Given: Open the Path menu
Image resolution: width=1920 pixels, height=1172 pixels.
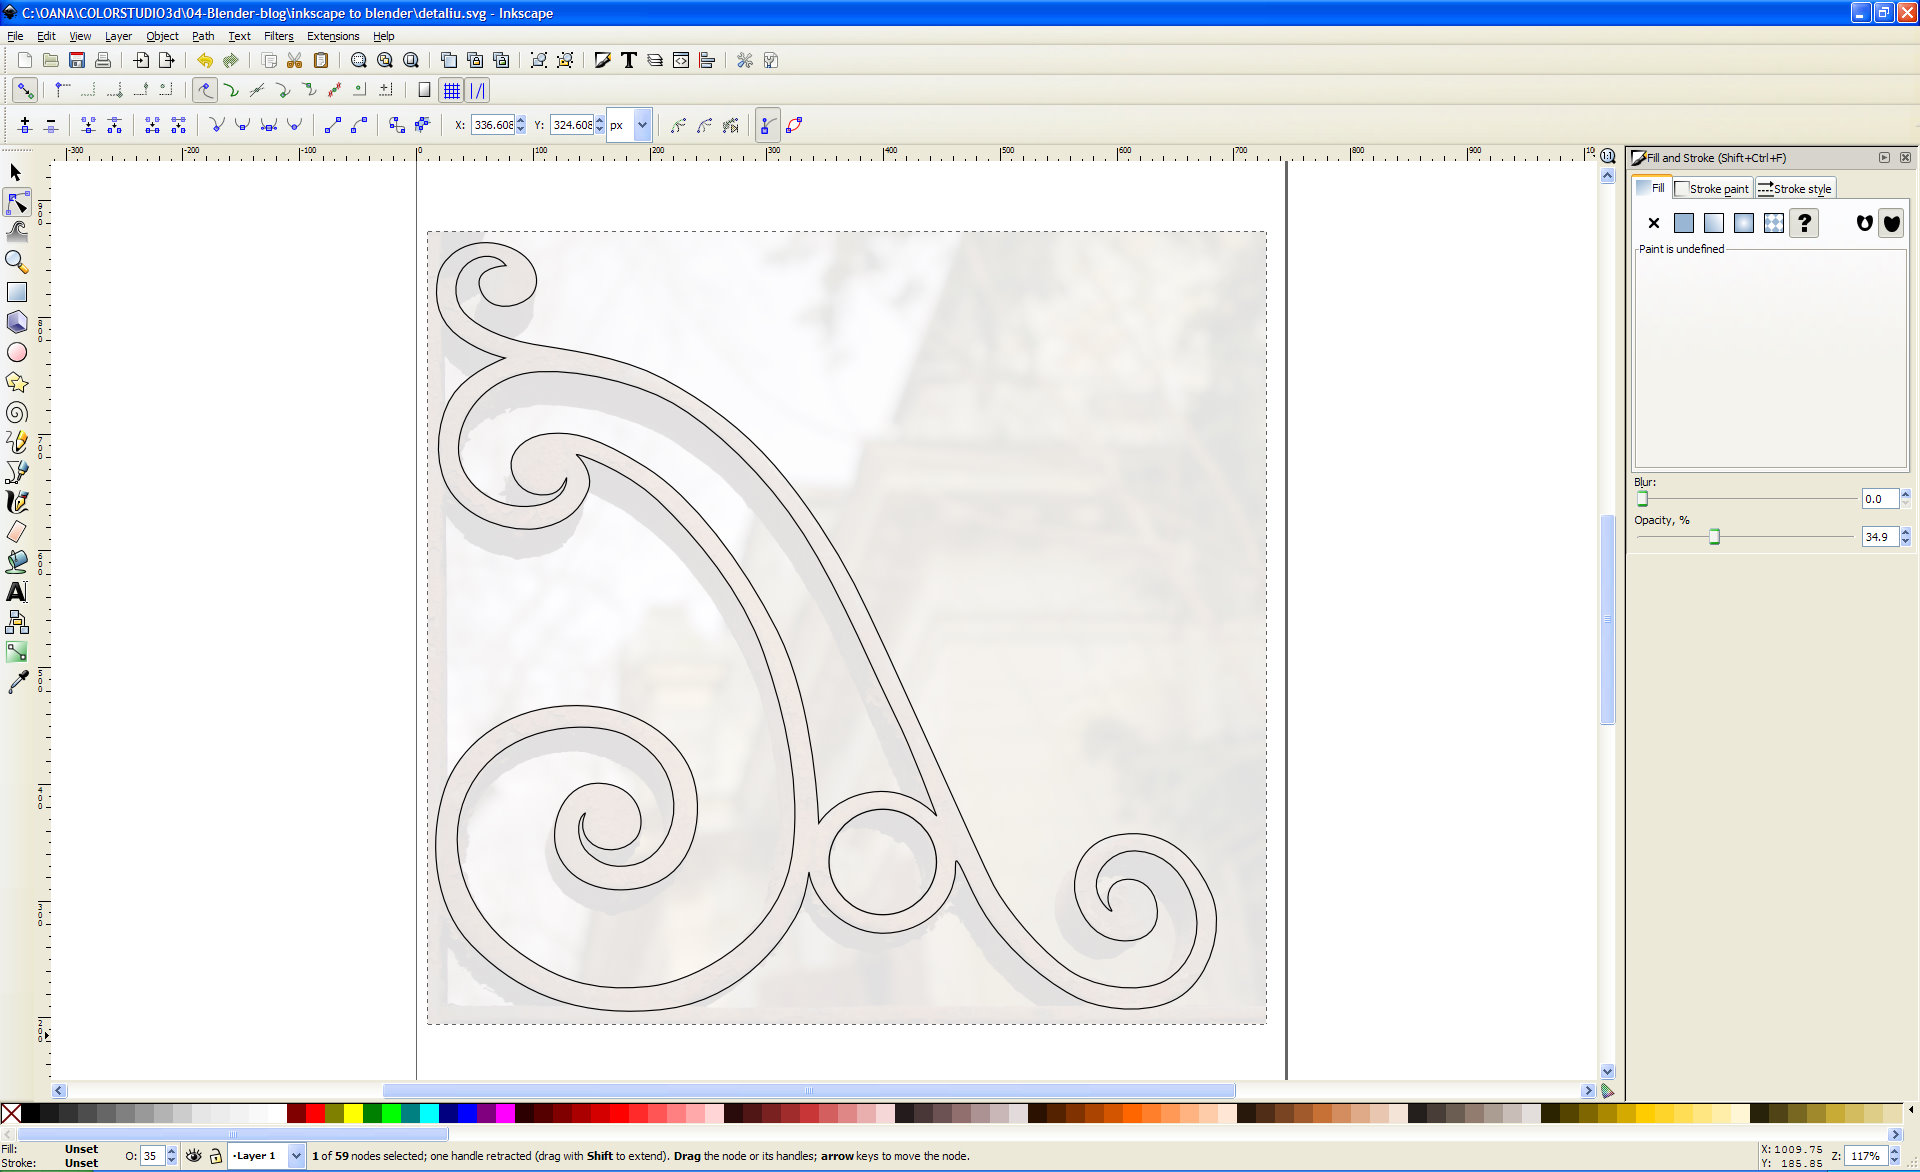Looking at the screenshot, I should tap(203, 36).
